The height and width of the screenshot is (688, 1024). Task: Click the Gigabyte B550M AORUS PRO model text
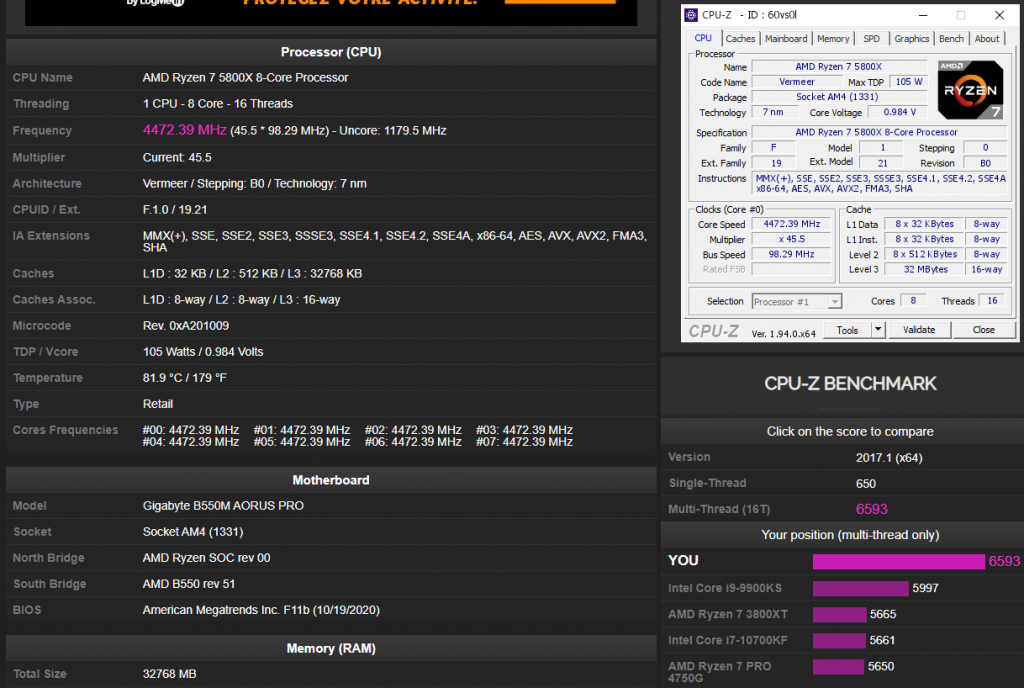pyautogui.click(x=223, y=506)
